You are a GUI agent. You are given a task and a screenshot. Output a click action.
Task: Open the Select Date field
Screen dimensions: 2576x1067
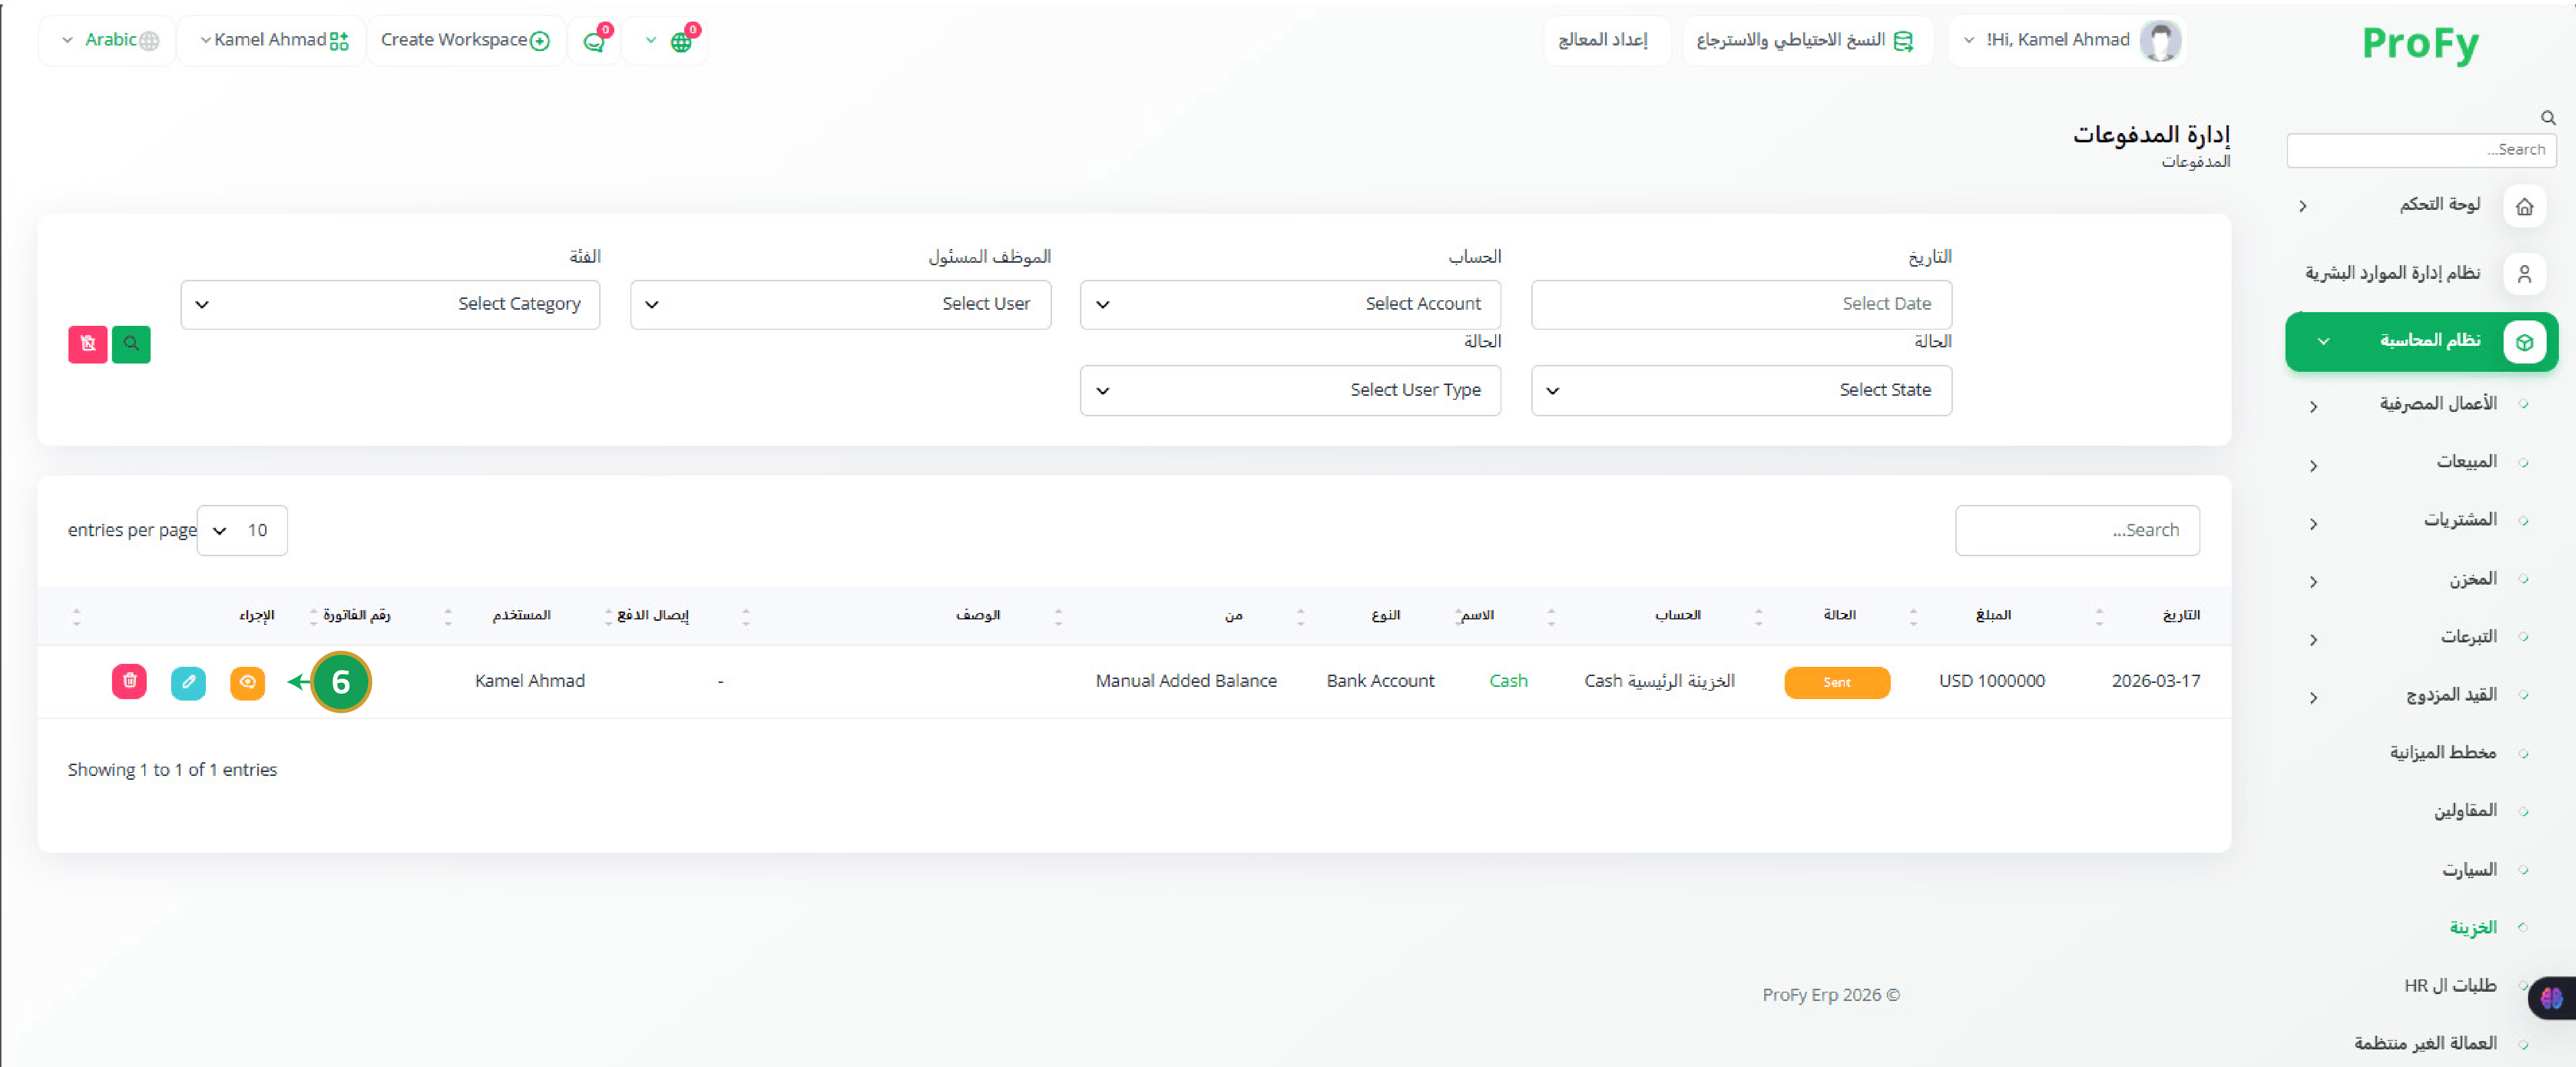(x=1741, y=304)
